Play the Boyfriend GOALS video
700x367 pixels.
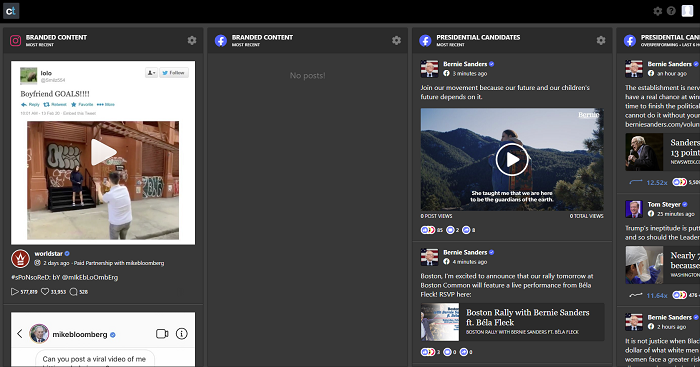coord(103,152)
